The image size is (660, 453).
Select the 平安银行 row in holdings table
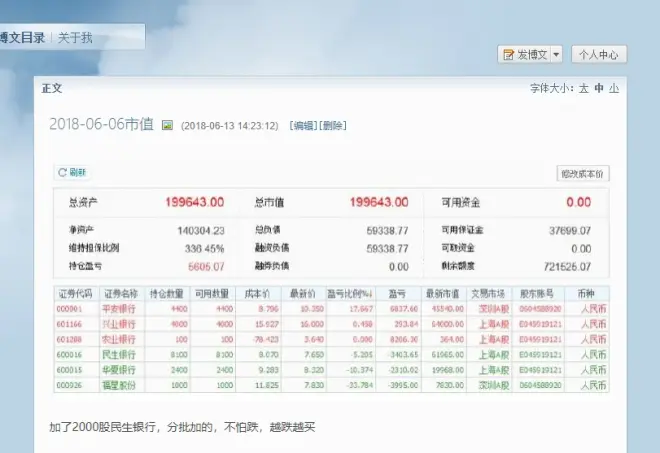119,309
